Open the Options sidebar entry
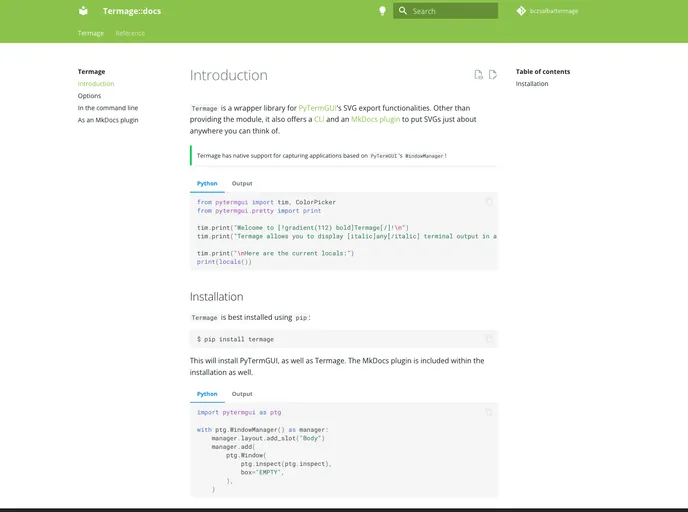The height and width of the screenshot is (512, 688). coord(89,96)
